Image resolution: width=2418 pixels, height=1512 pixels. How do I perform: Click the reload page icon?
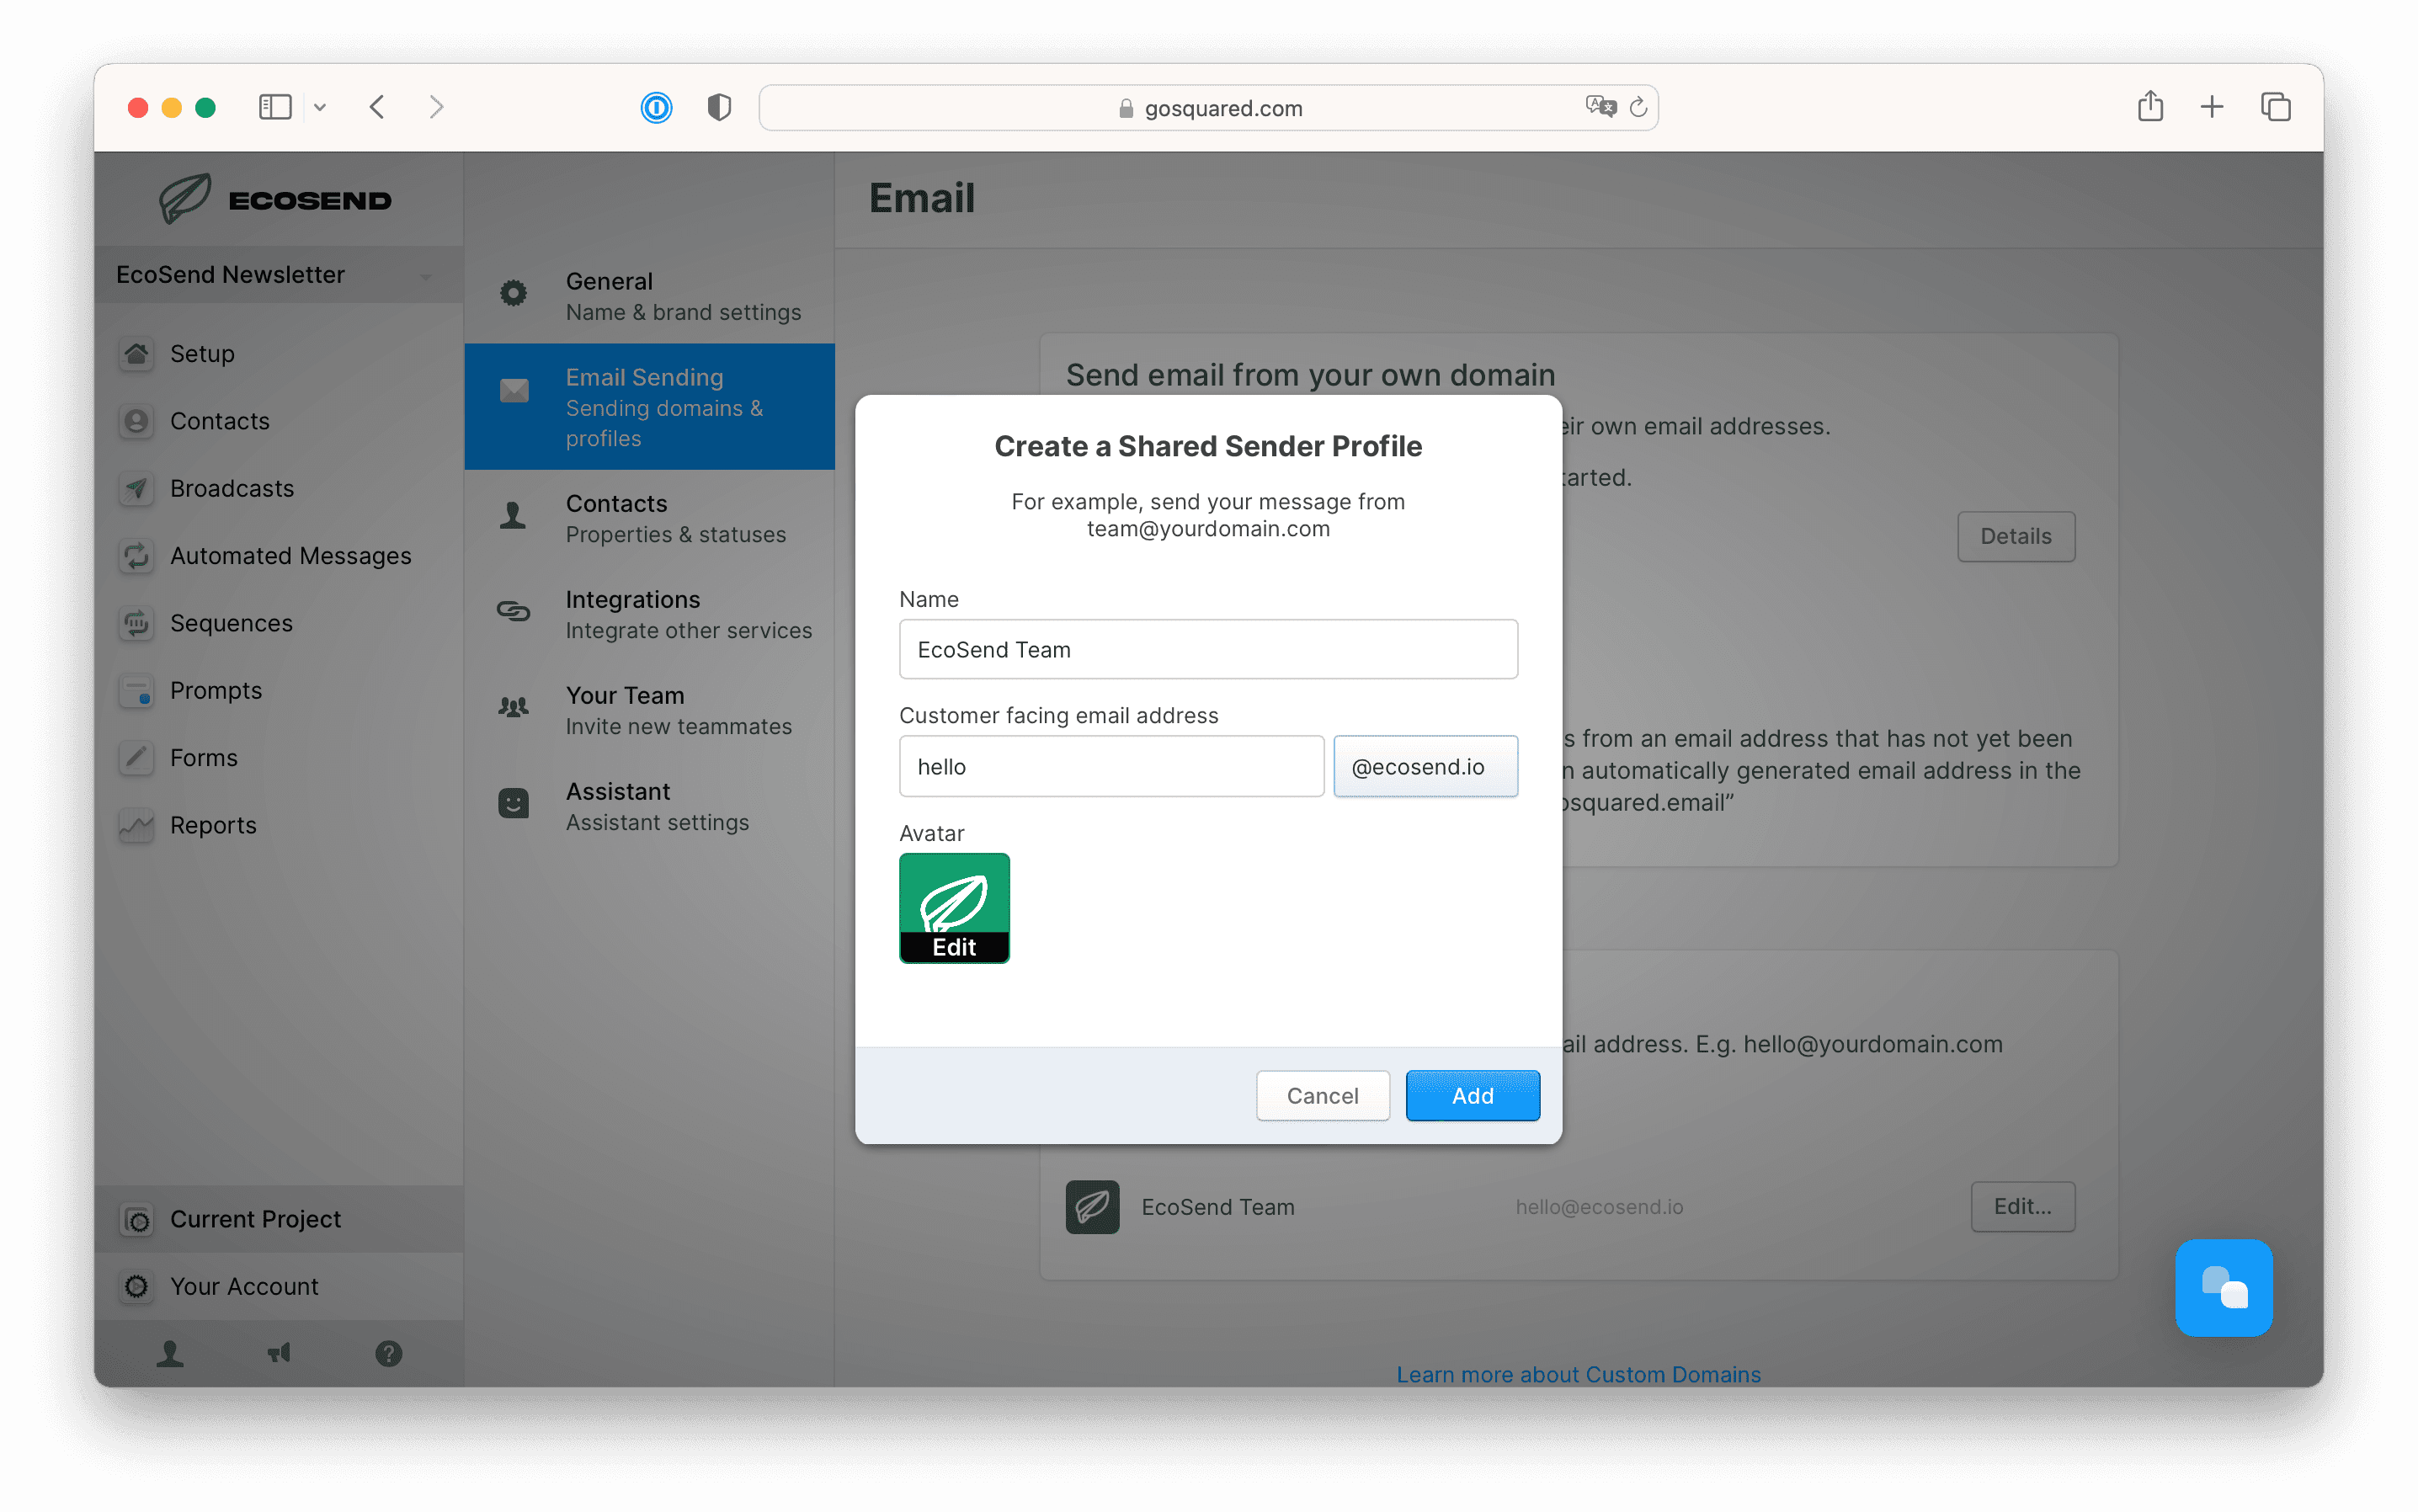click(1638, 107)
